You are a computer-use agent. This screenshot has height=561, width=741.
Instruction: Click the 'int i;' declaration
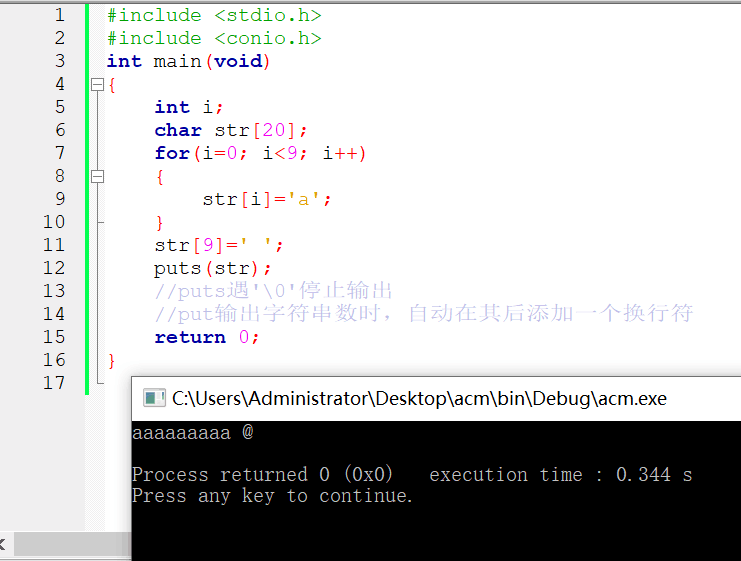[189, 107]
